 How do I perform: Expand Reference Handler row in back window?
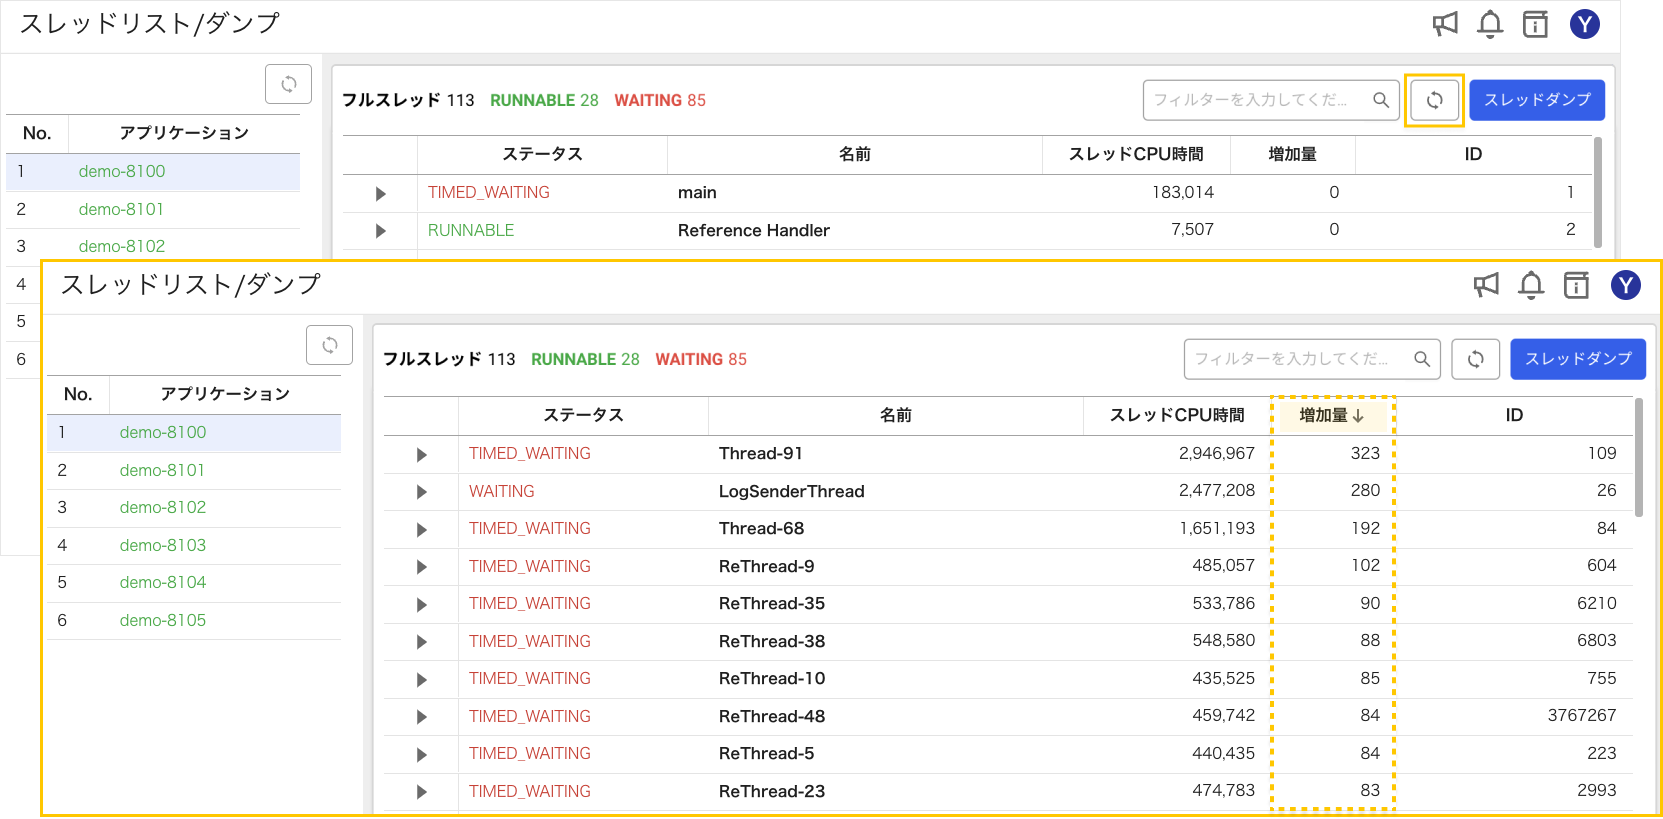380,231
